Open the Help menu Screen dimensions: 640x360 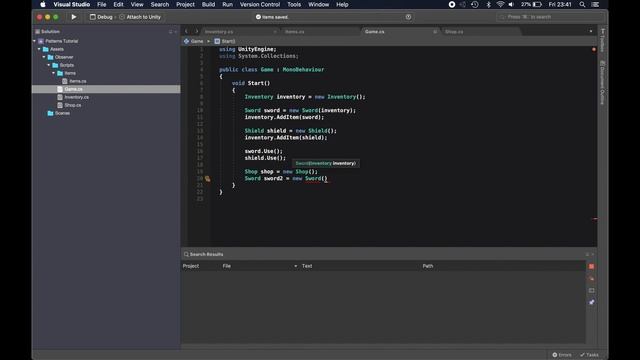coord(342,4)
